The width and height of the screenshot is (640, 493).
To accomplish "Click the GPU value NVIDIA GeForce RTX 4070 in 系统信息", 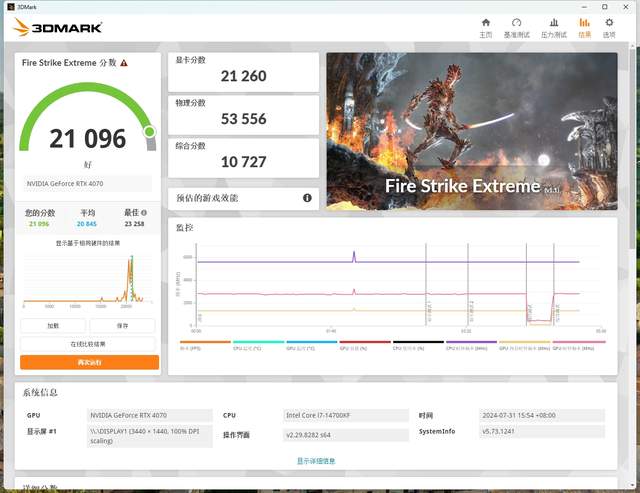I will tap(149, 415).
